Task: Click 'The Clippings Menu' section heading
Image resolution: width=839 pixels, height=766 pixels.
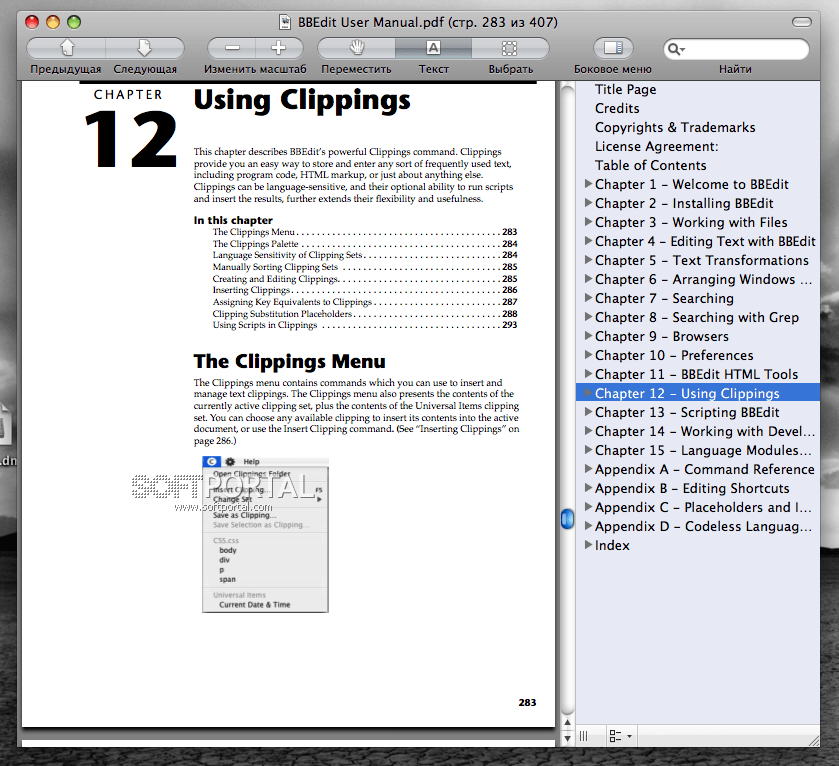Action: [x=289, y=362]
